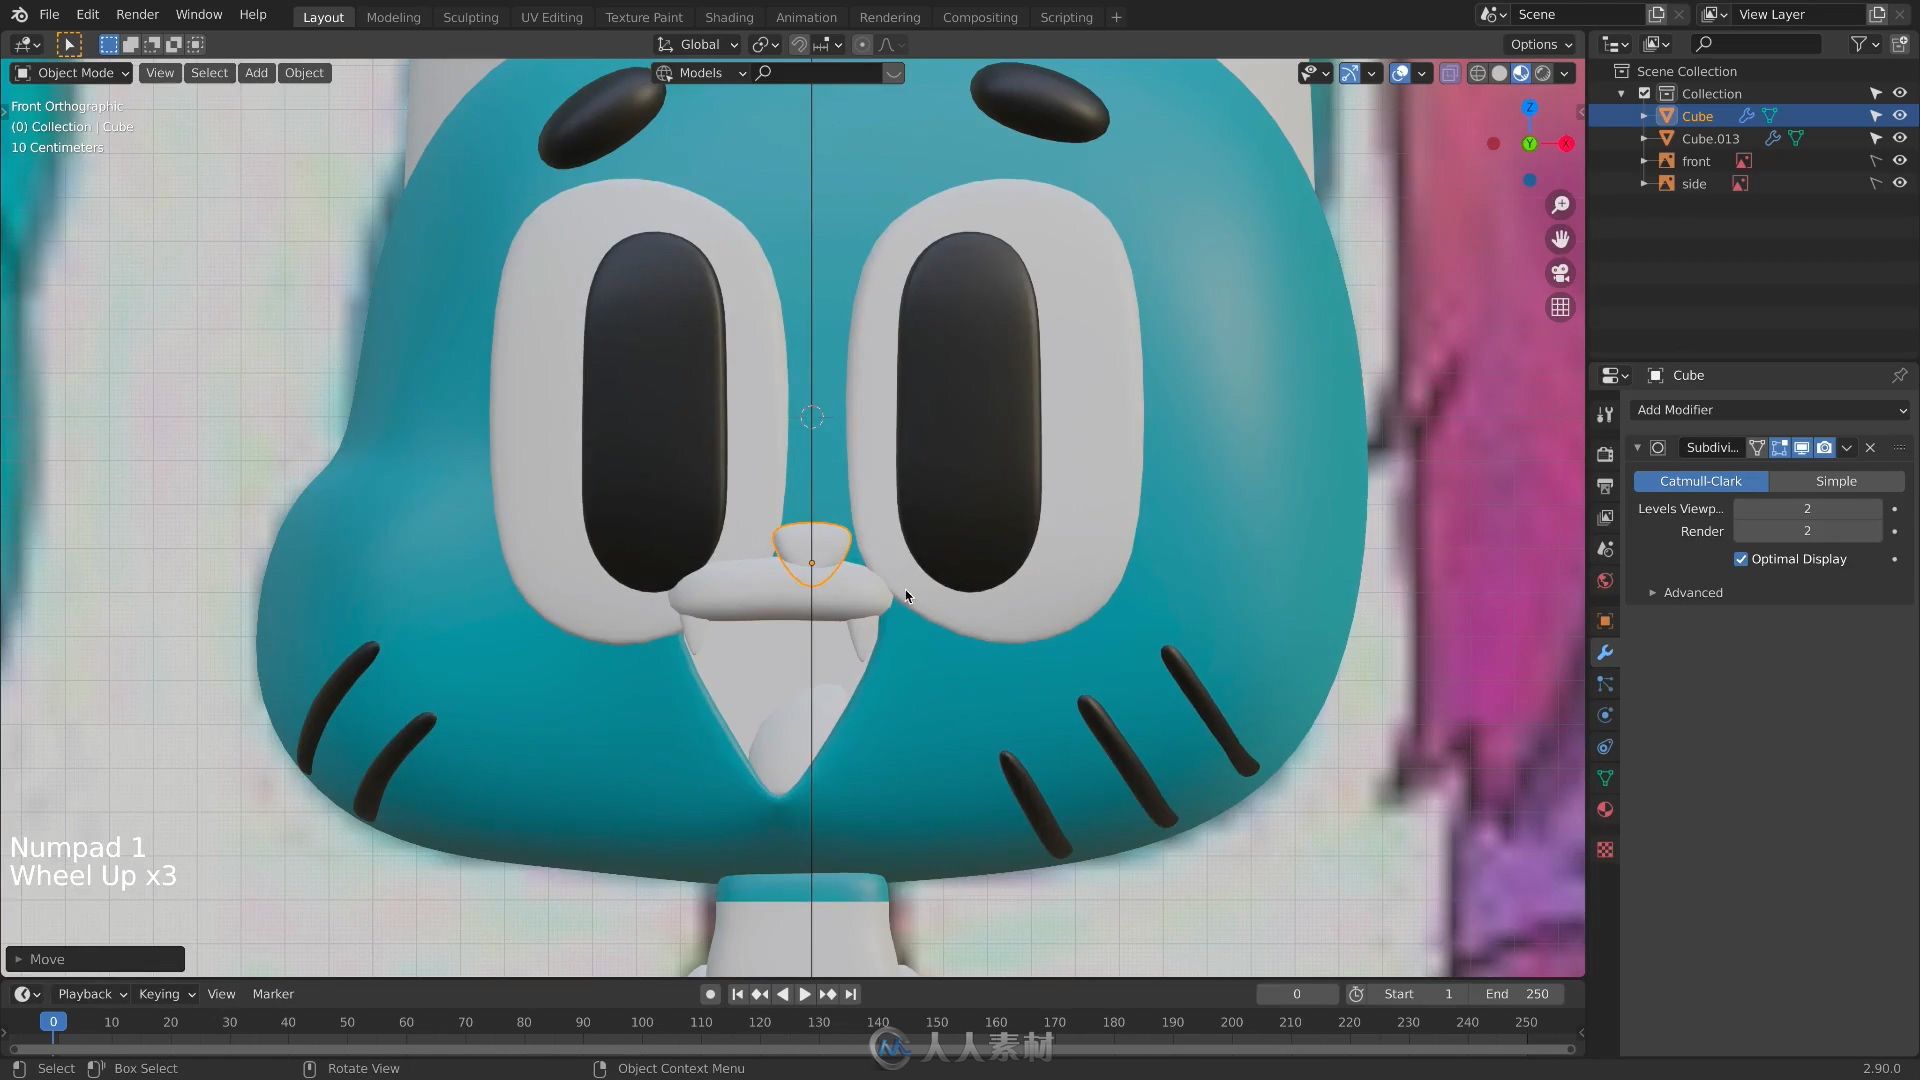The image size is (1920, 1080).
Task: Adjust the Render levels value field
Action: 1807,531
